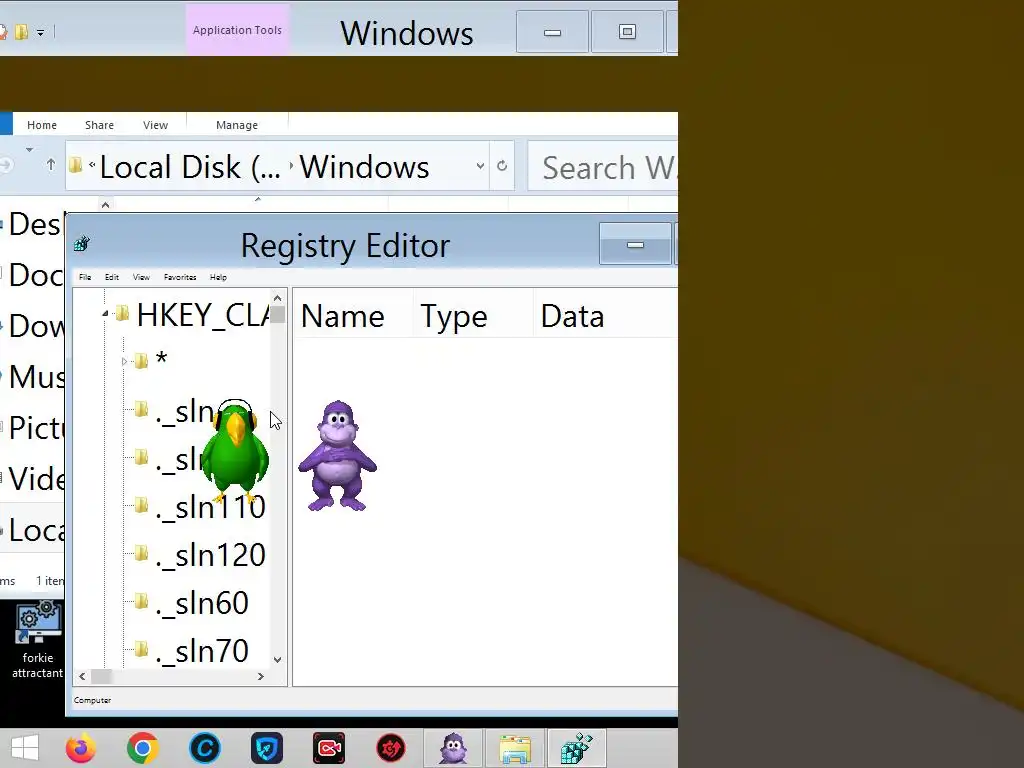The width and height of the screenshot is (1024, 768).
Task: Click Windows in the address breadcrumb
Action: pyautogui.click(x=364, y=167)
